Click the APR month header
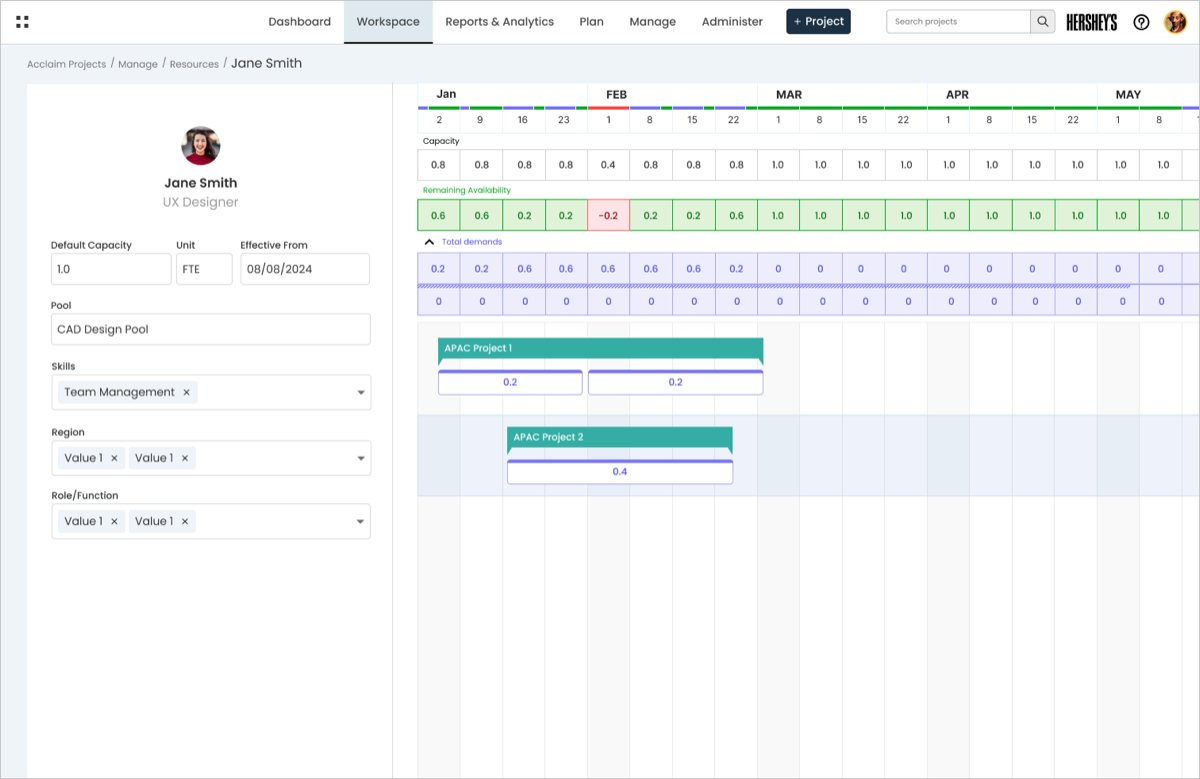Image resolution: width=1200 pixels, height=779 pixels. click(x=957, y=95)
